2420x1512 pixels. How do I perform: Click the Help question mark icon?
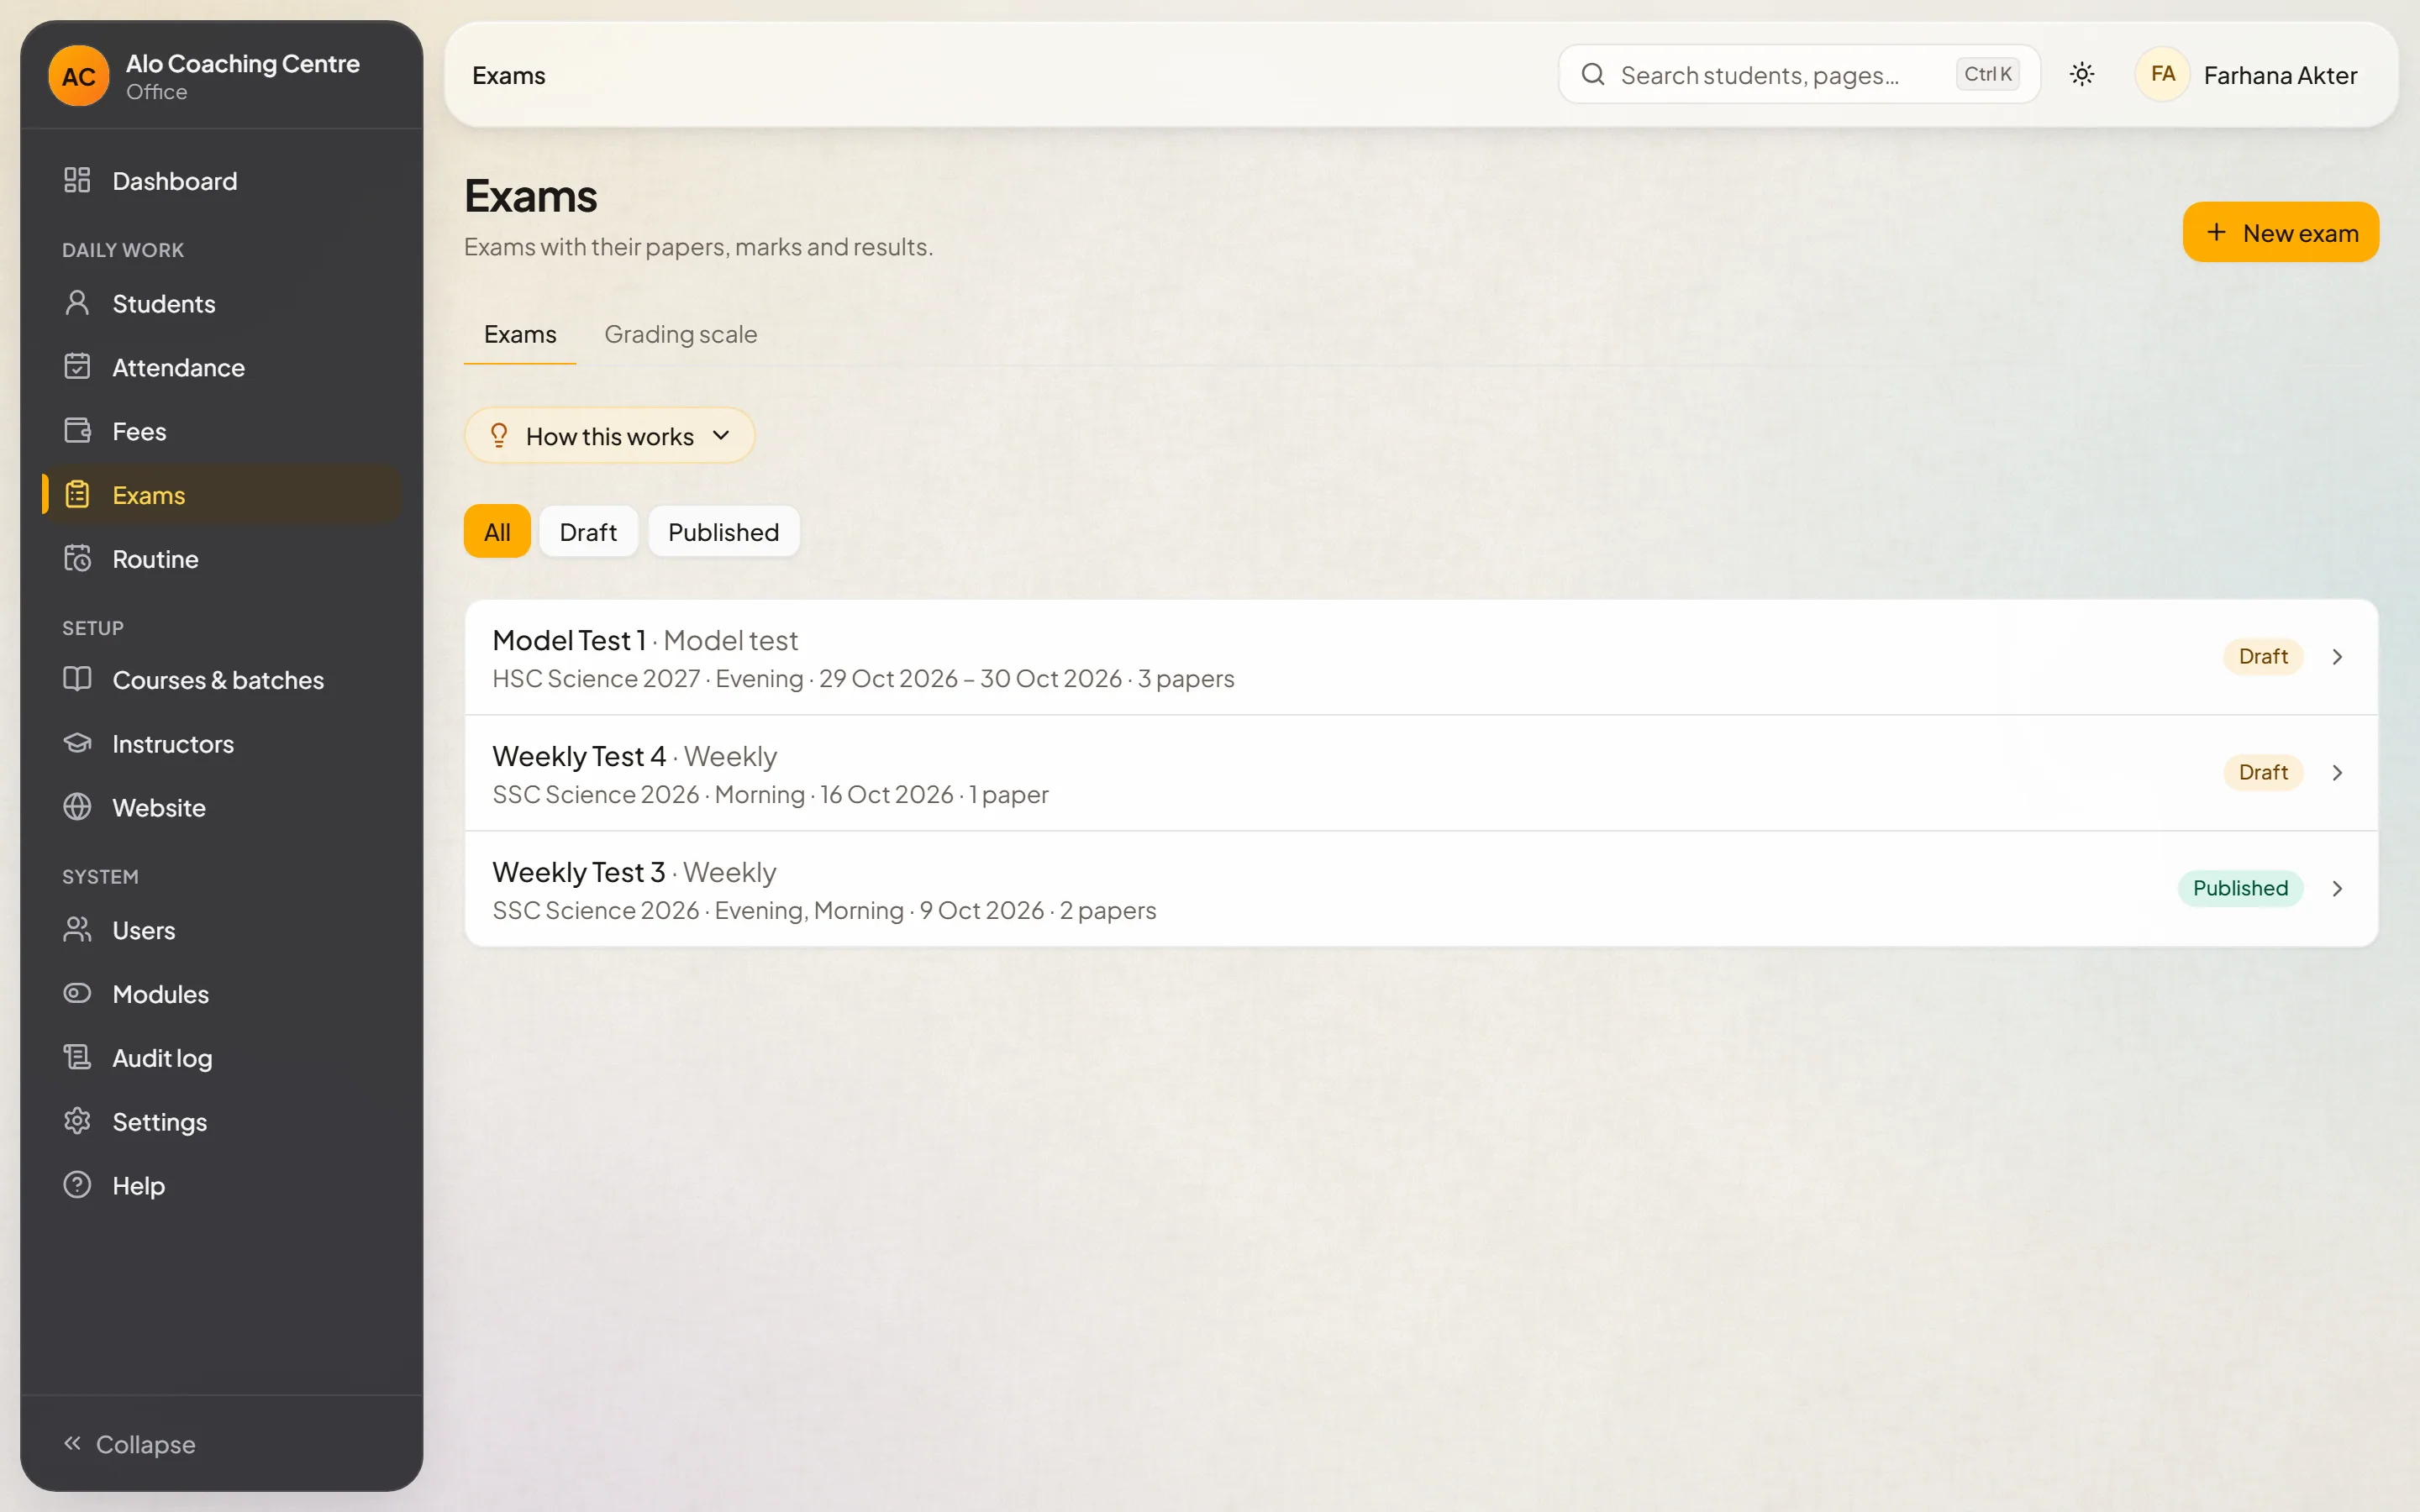pyautogui.click(x=77, y=1185)
